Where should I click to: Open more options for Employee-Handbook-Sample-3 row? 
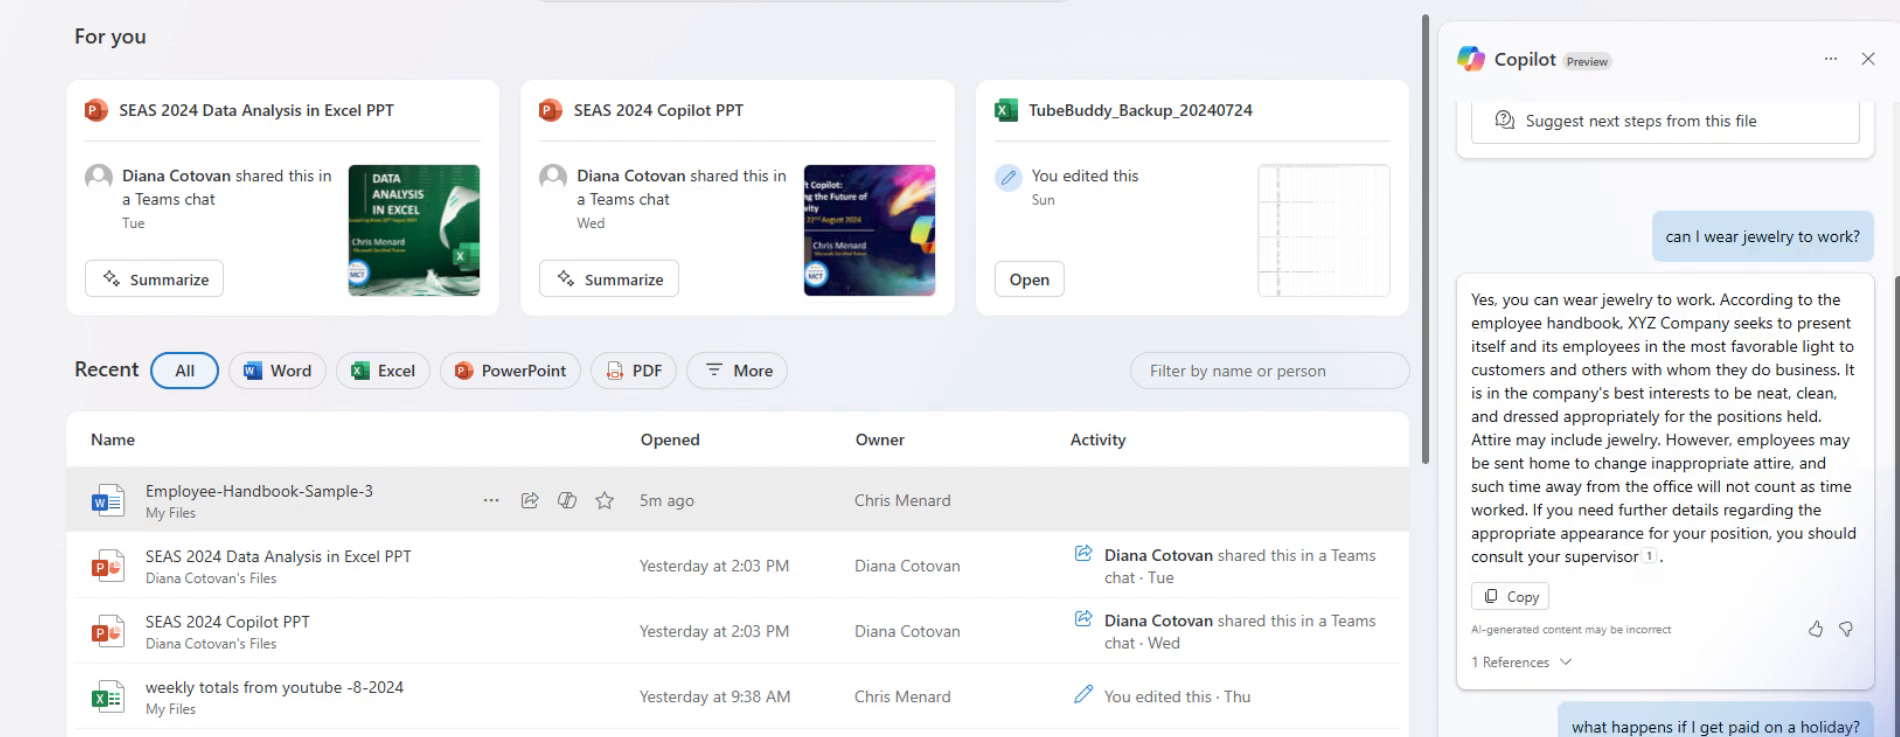[x=491, y=500]
